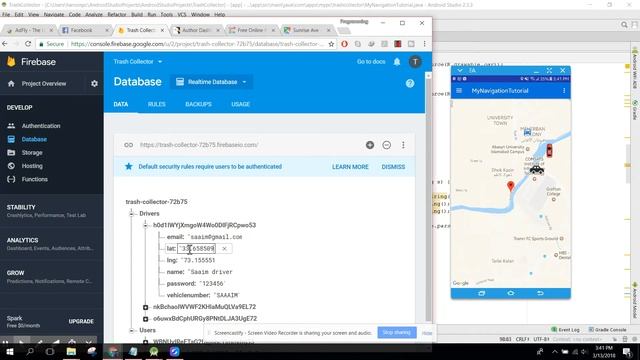
Task: Cancel lat edit with the X icon
Action: point(224,249)
